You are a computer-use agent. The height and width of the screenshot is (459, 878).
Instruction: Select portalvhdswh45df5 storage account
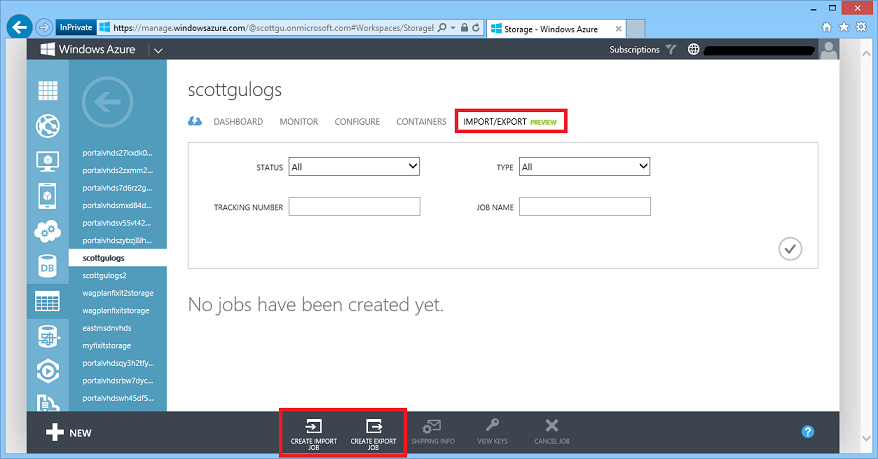tap(118, 398)
